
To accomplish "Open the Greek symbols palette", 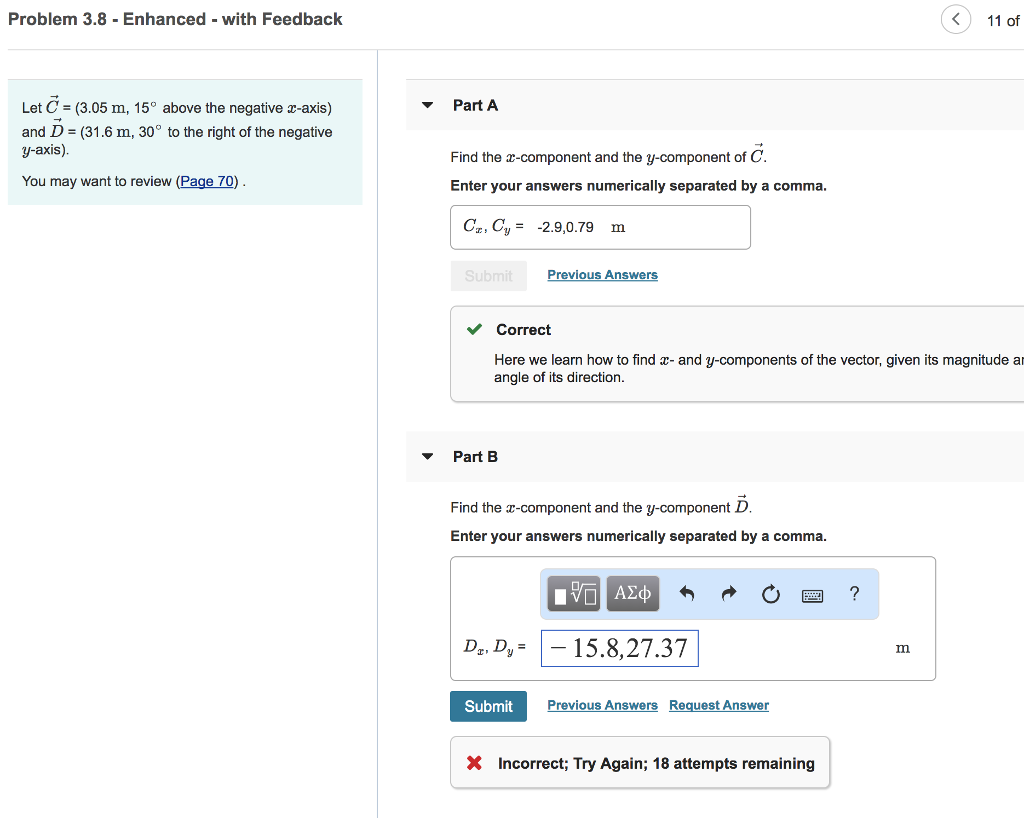I will 632,594.
